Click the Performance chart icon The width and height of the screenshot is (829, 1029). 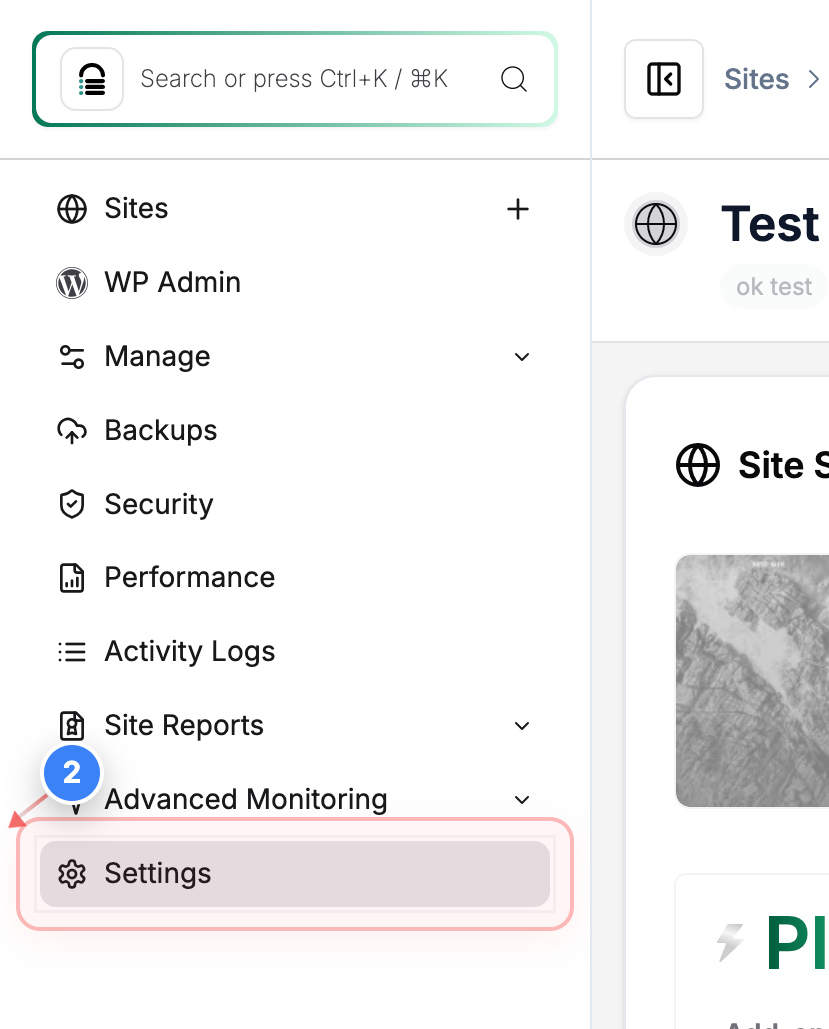pos(71,577)
